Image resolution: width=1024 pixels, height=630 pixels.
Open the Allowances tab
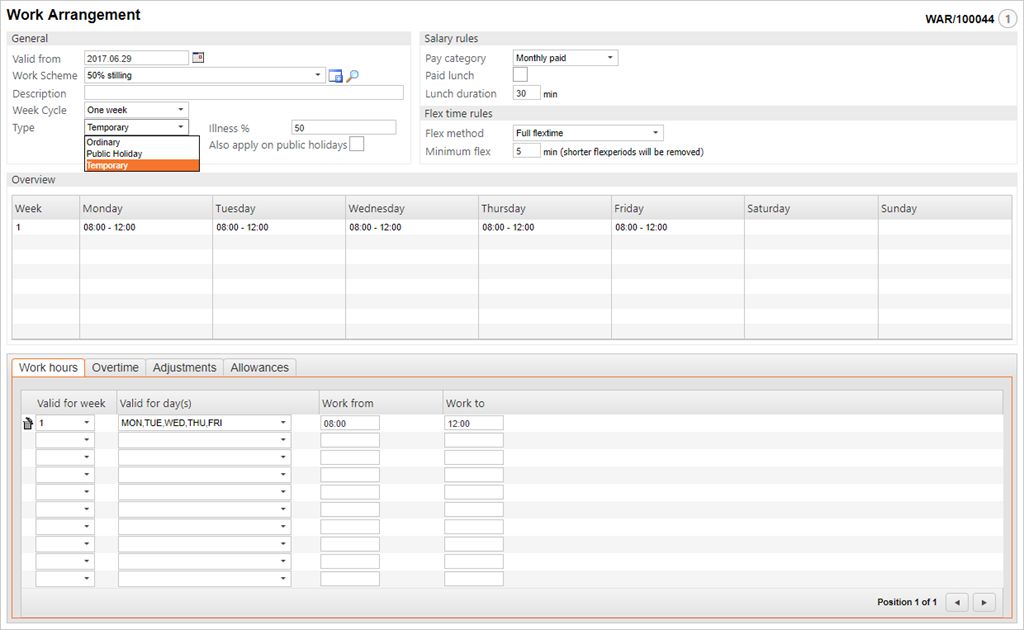point(259,368)
